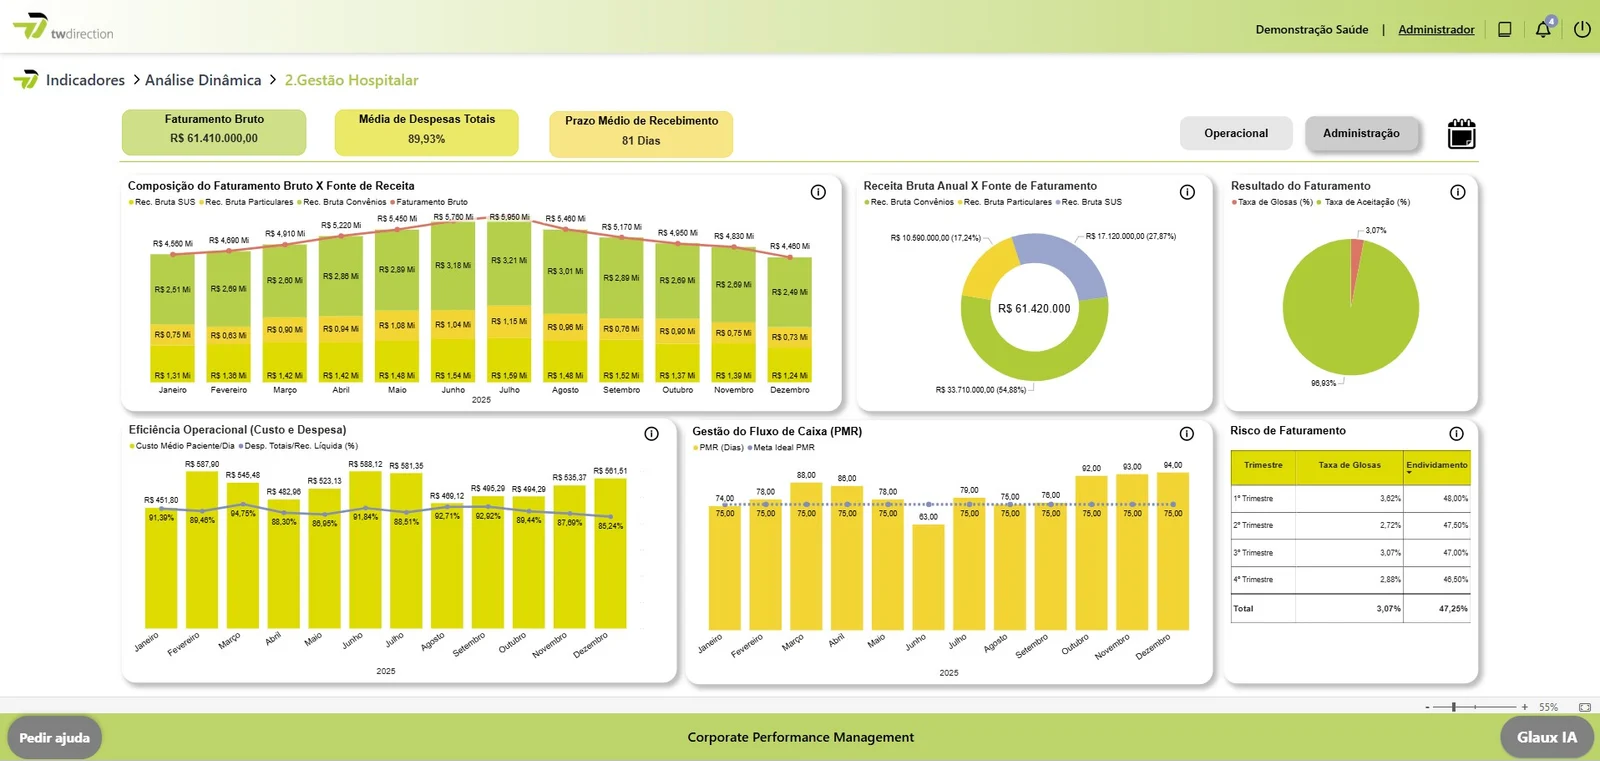Viewport: 1600px width, 761px height.
Task: Show info for Composição do Faturamento Bruto chart
Action: pyautogui.click(x=818, y=192)
